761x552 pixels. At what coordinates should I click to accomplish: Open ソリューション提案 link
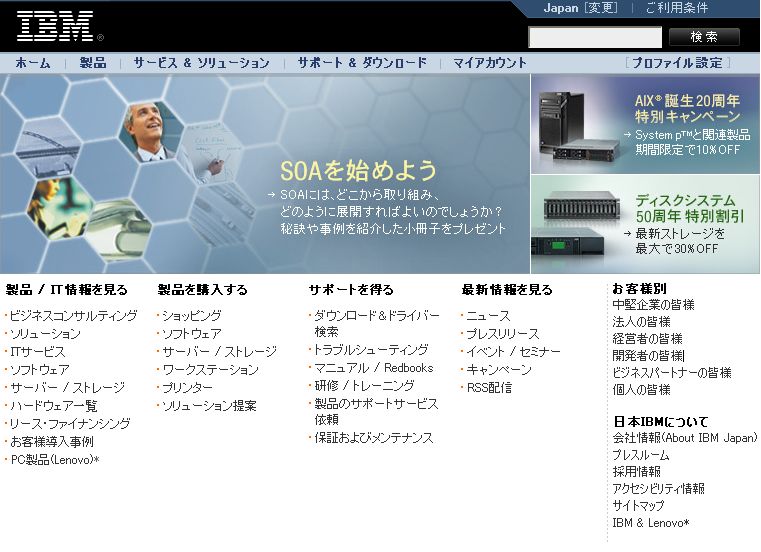coord(209,406)
